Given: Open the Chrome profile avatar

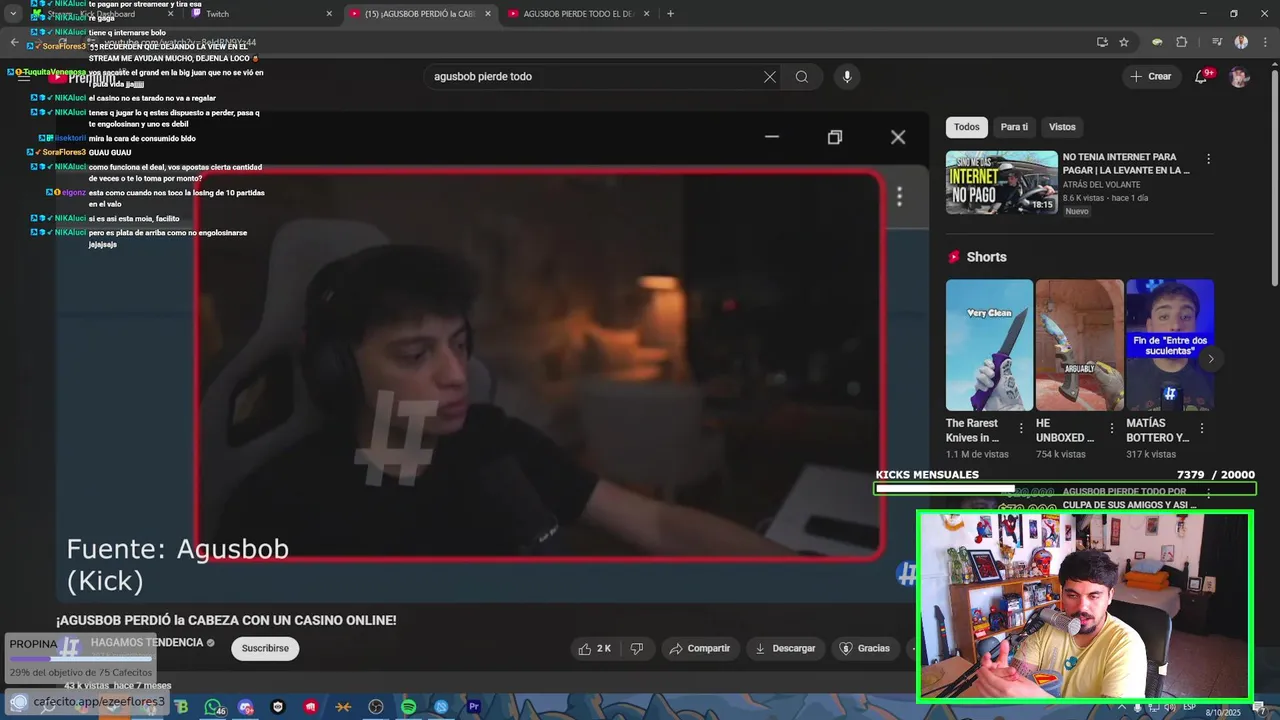Looking at the screenshot, I should tap(1241, 42).
